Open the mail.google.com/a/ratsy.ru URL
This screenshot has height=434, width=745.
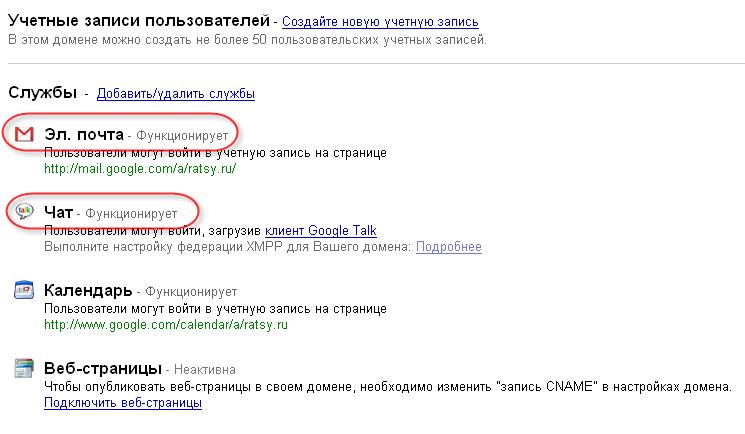140,168
